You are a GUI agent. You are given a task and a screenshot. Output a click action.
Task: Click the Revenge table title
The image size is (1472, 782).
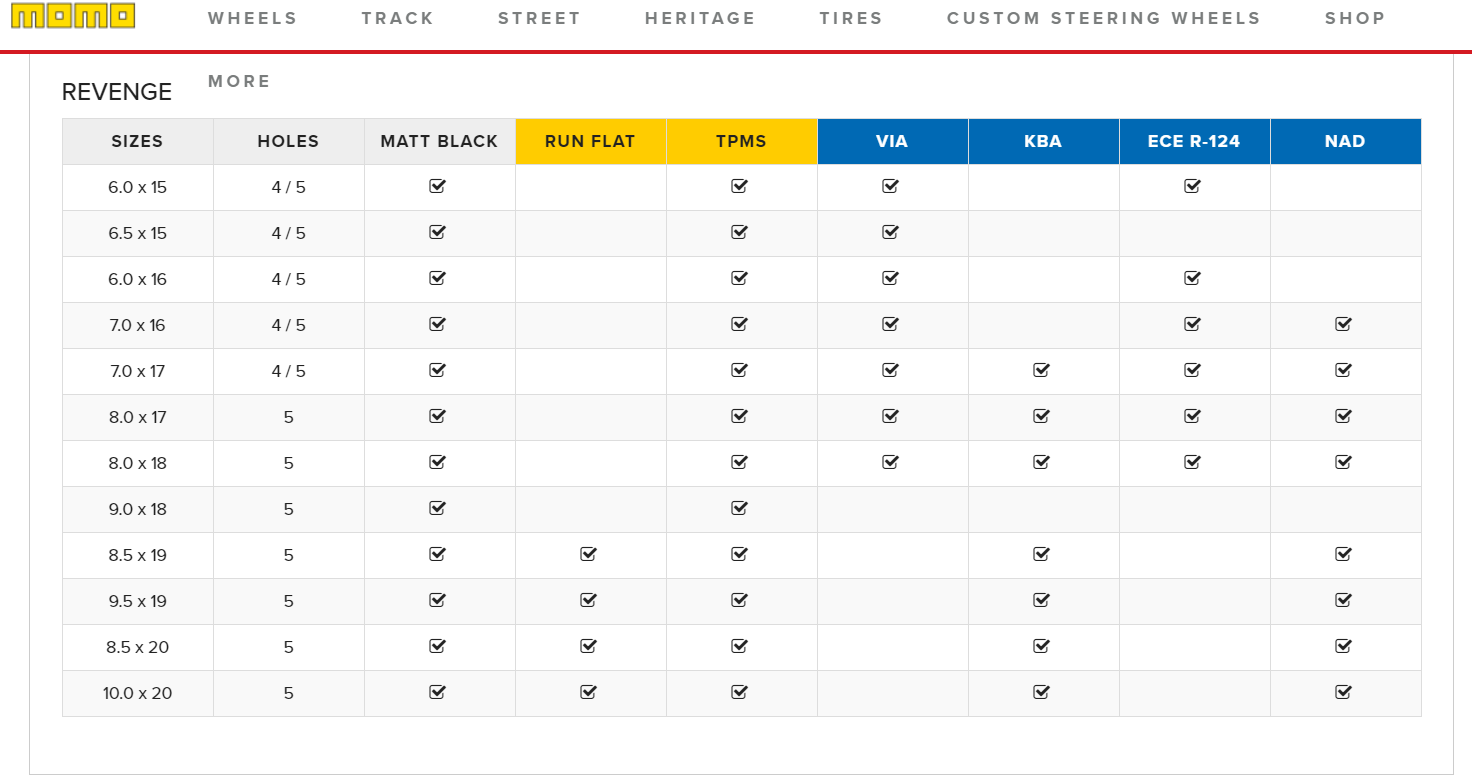tap(117, 92)
